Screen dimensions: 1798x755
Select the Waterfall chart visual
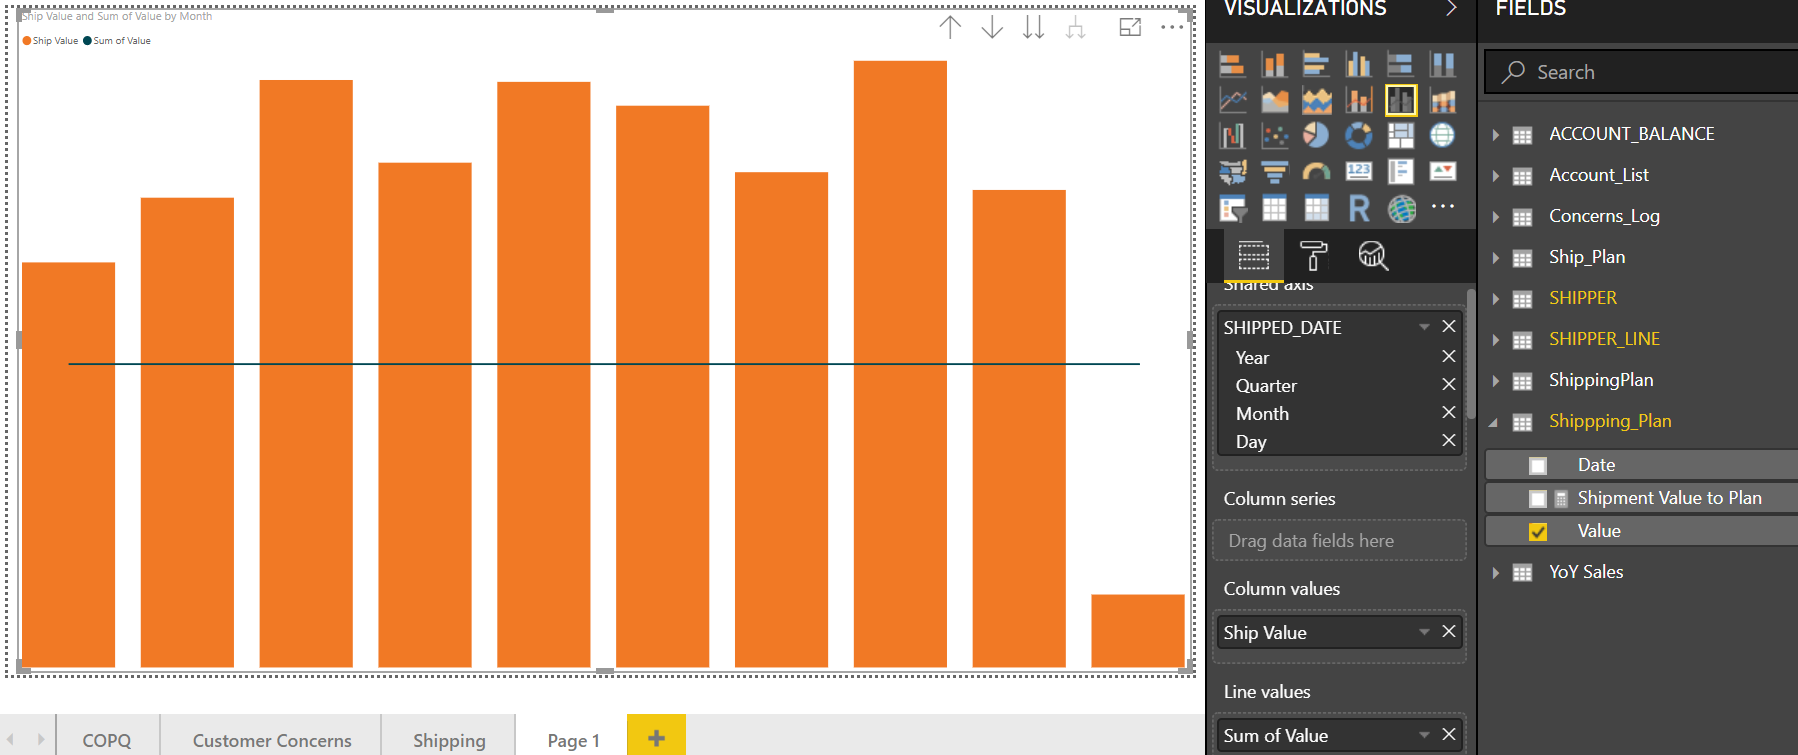[x=1232, y=135]
